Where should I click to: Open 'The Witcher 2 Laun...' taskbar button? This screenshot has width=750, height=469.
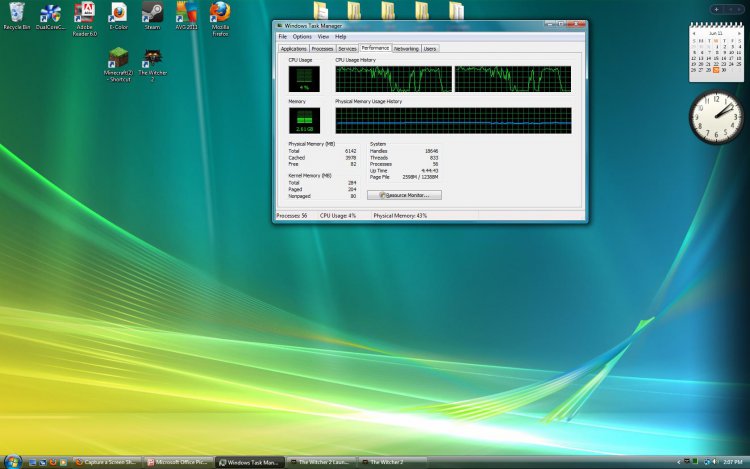pyautogui.click(x=321, y=462)
